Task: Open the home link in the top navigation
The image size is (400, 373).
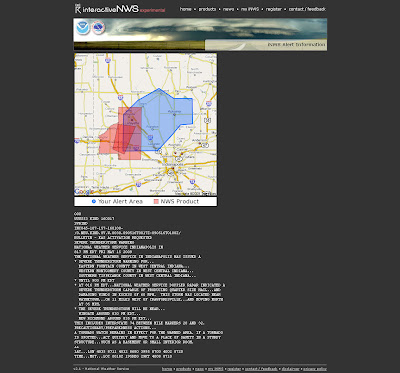Action: click(186, 9)
